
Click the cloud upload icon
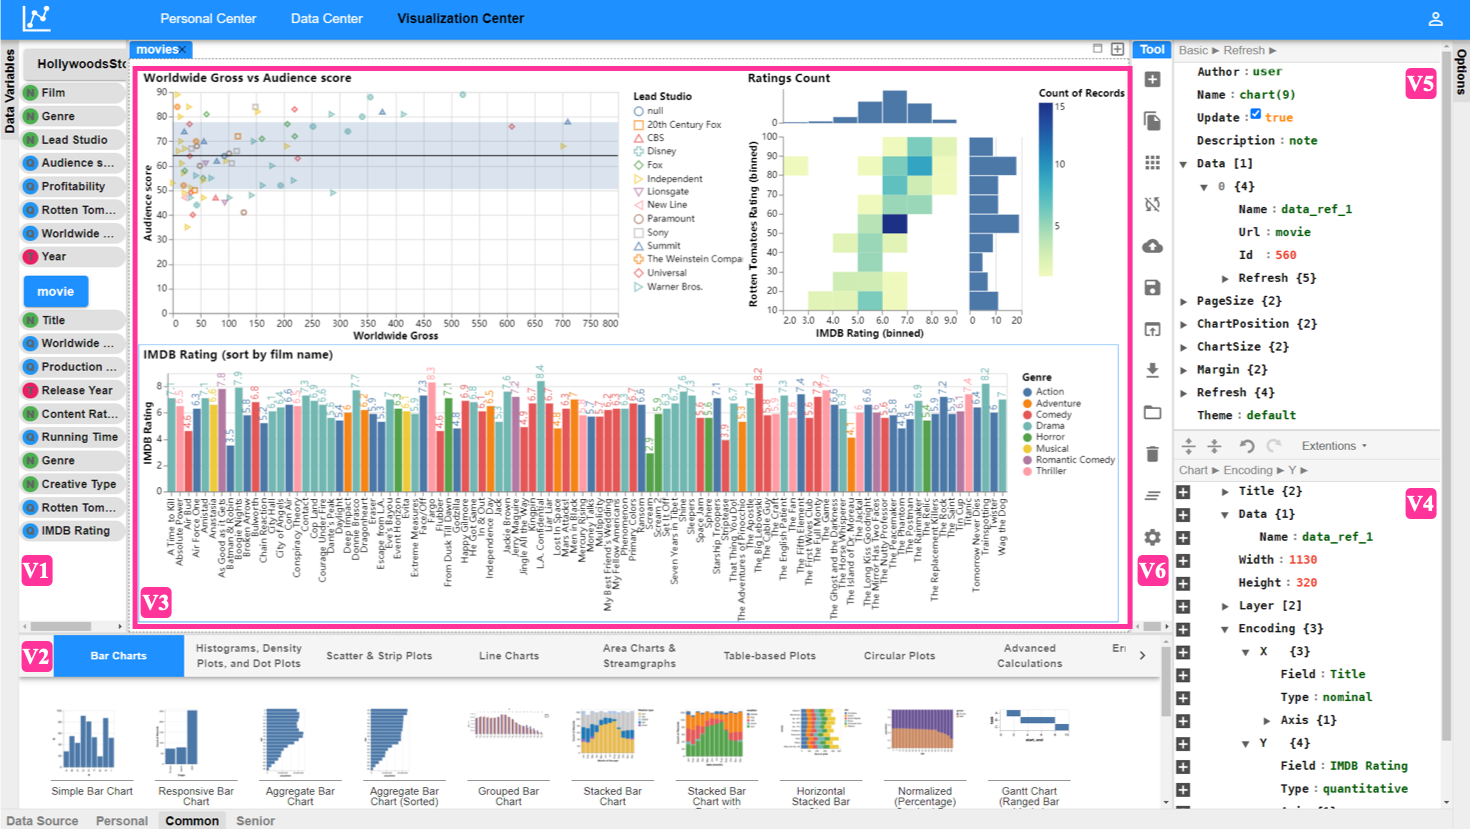[1152, 246]
